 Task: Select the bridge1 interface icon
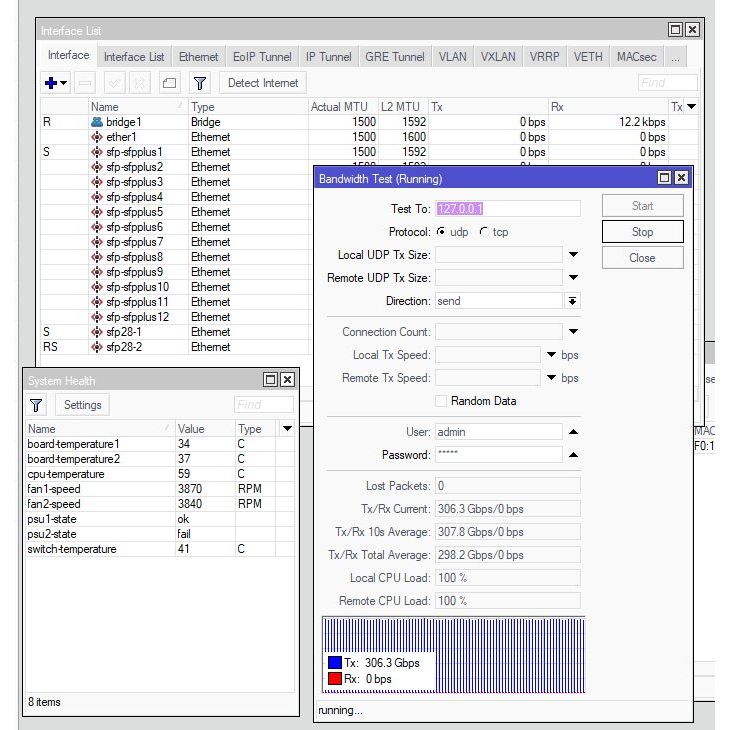(x=97, y=122)
